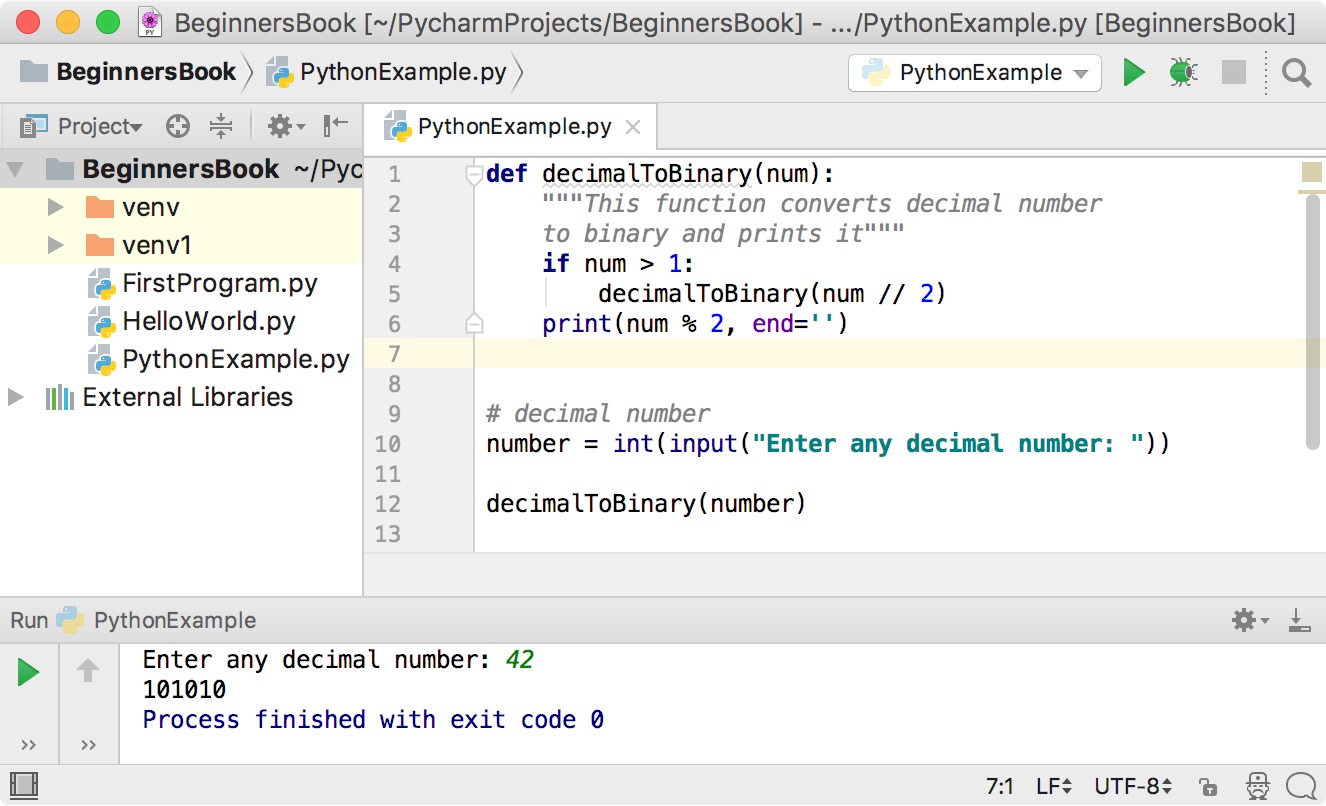Expand the venv folder arrow

56,208
